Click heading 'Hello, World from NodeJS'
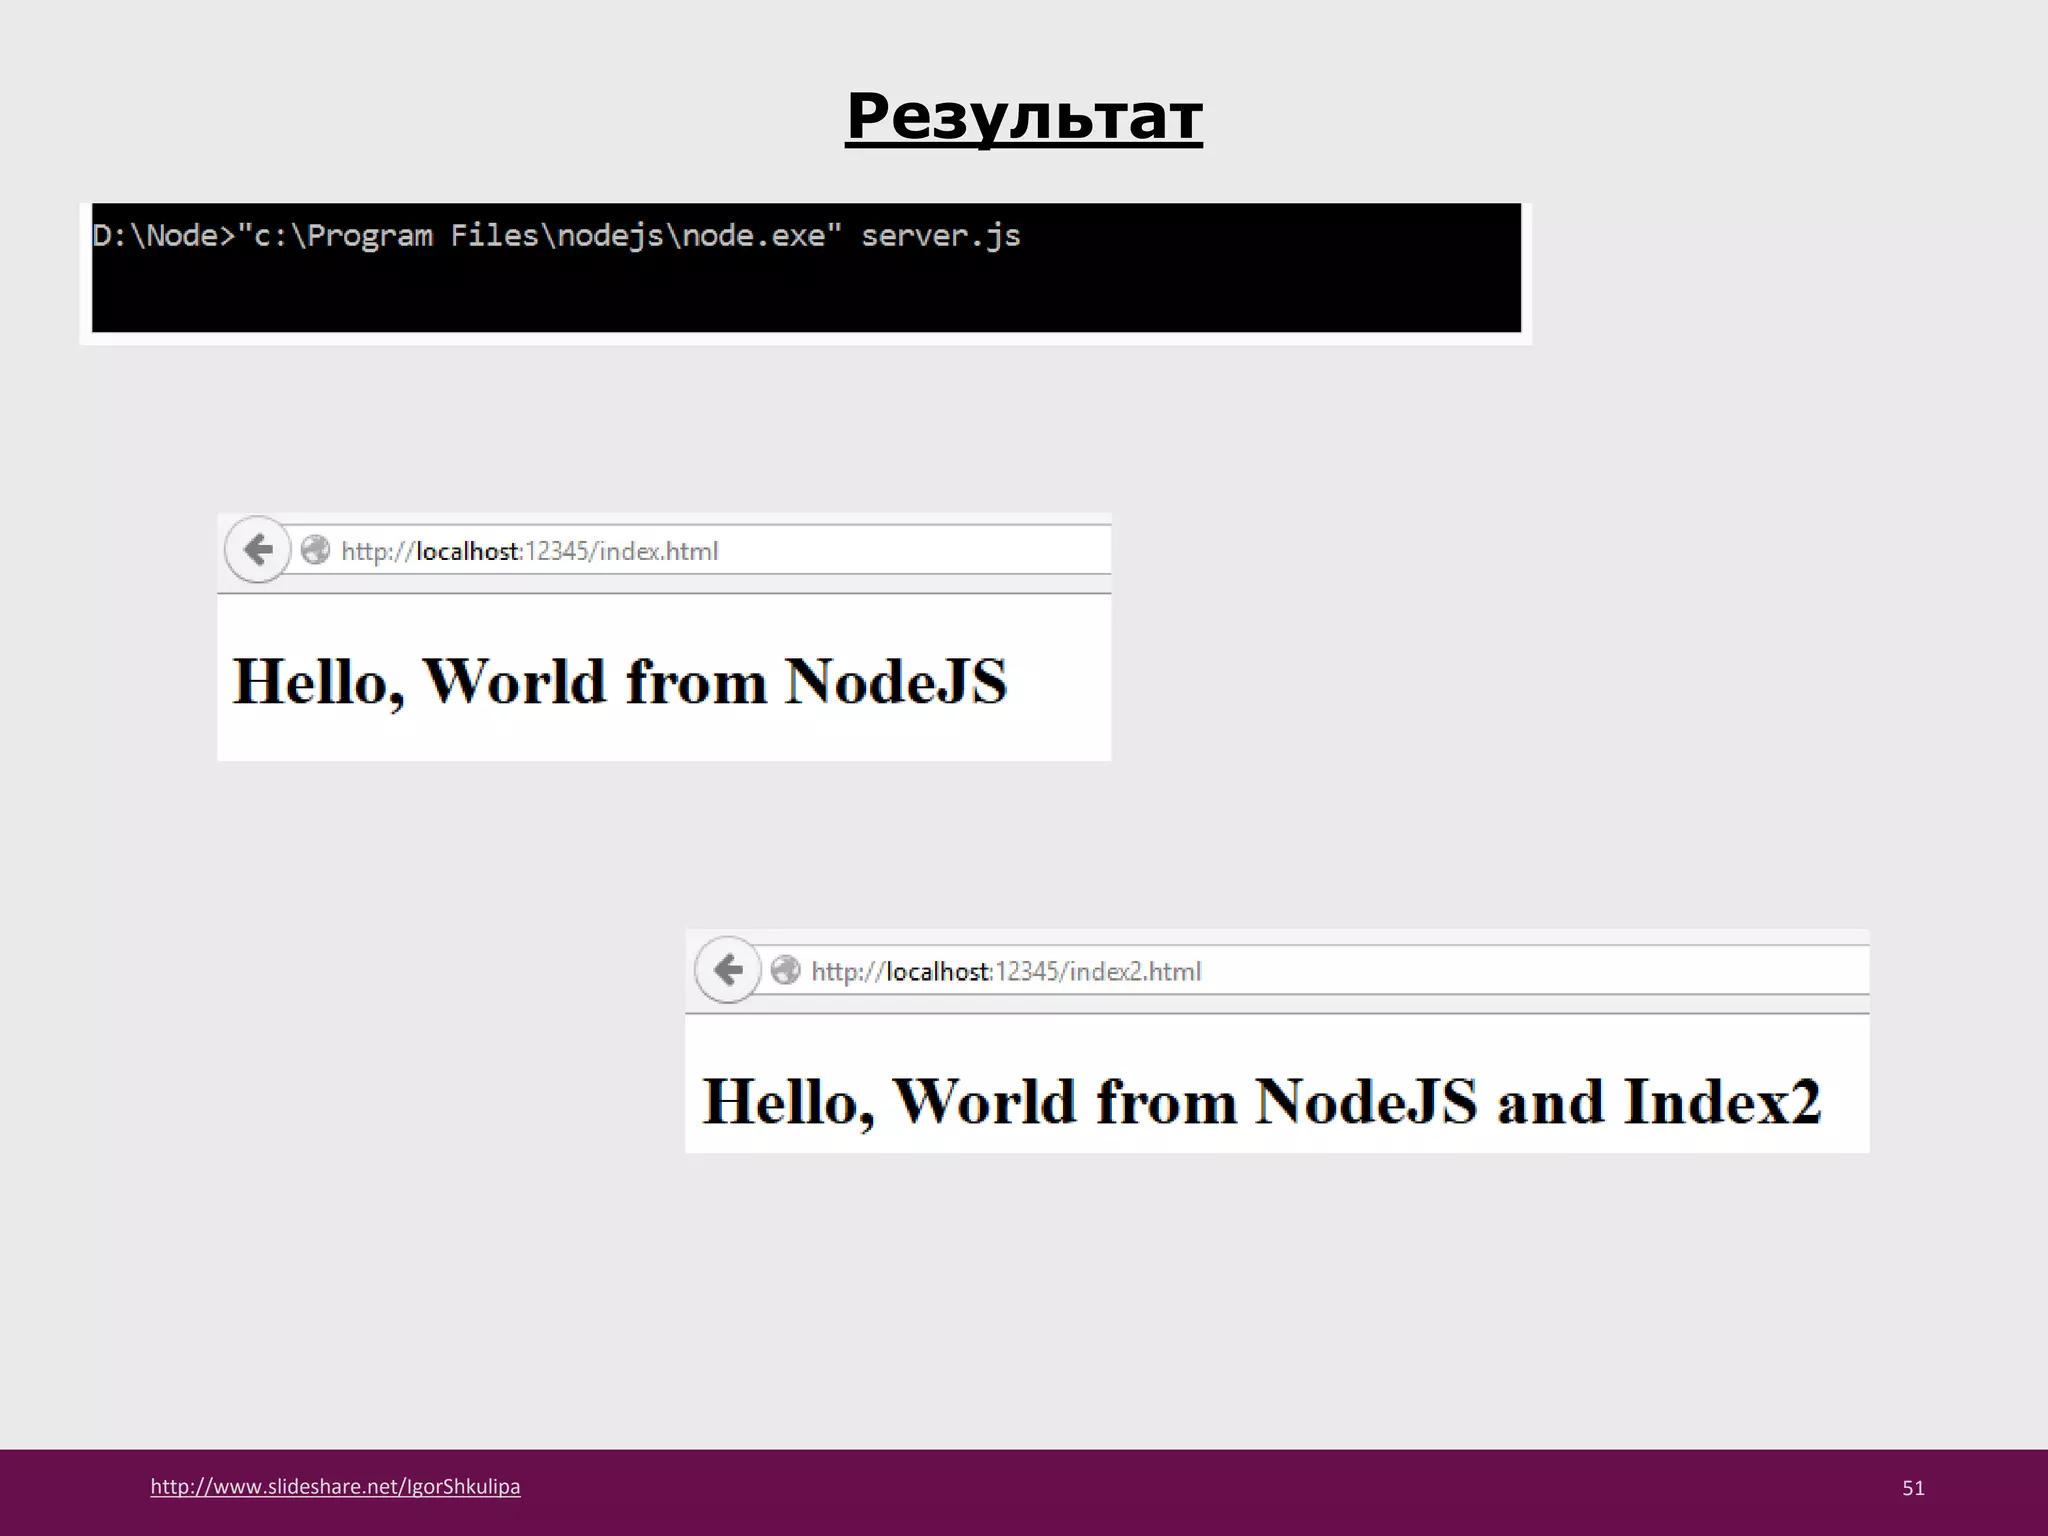 [x=620, y=682]
